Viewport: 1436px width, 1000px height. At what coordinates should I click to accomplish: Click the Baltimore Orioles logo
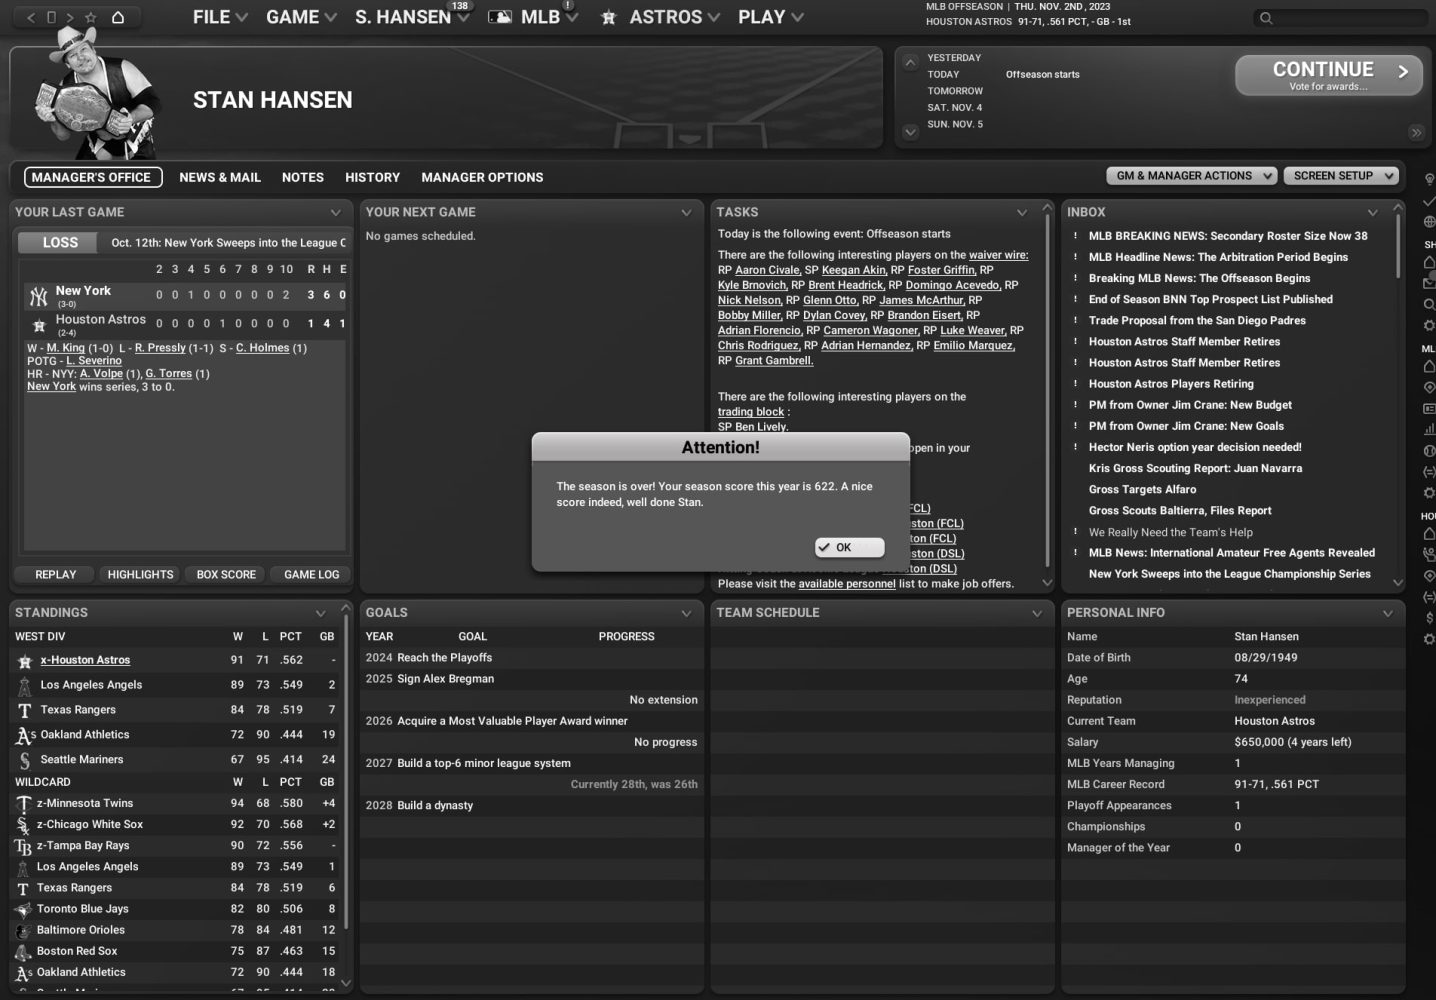click(x=23, y=931)
